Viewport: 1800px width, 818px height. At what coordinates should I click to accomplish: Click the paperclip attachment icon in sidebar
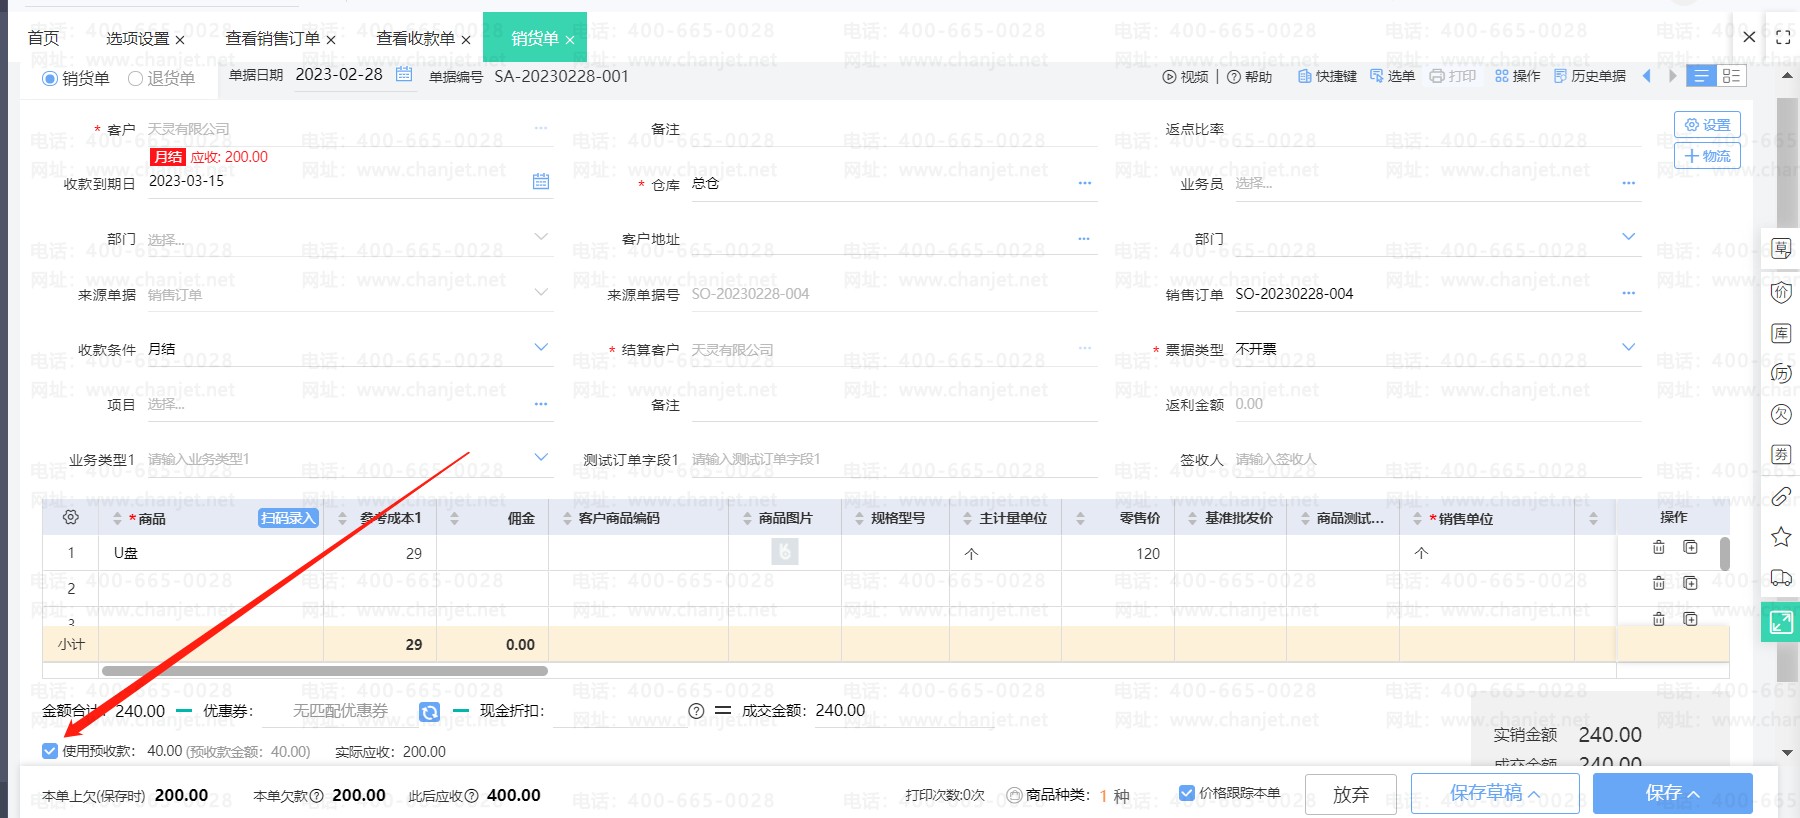pyautogui.click(x=1781, y=496)
